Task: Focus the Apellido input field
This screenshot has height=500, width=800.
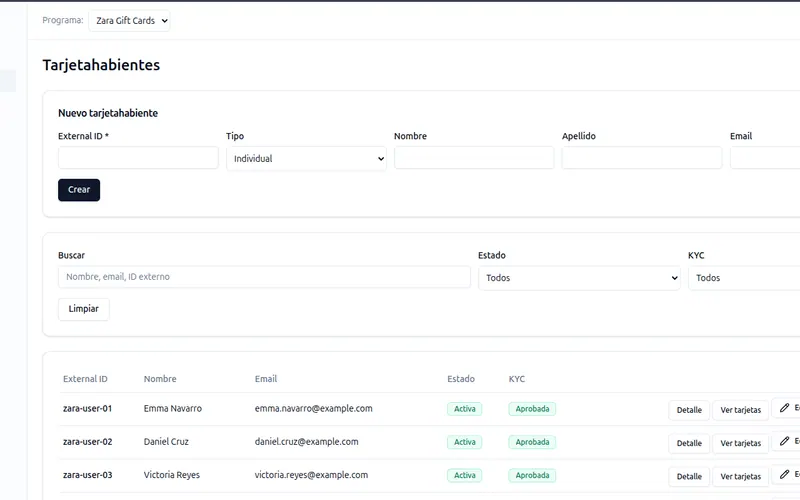Action: 642,158
